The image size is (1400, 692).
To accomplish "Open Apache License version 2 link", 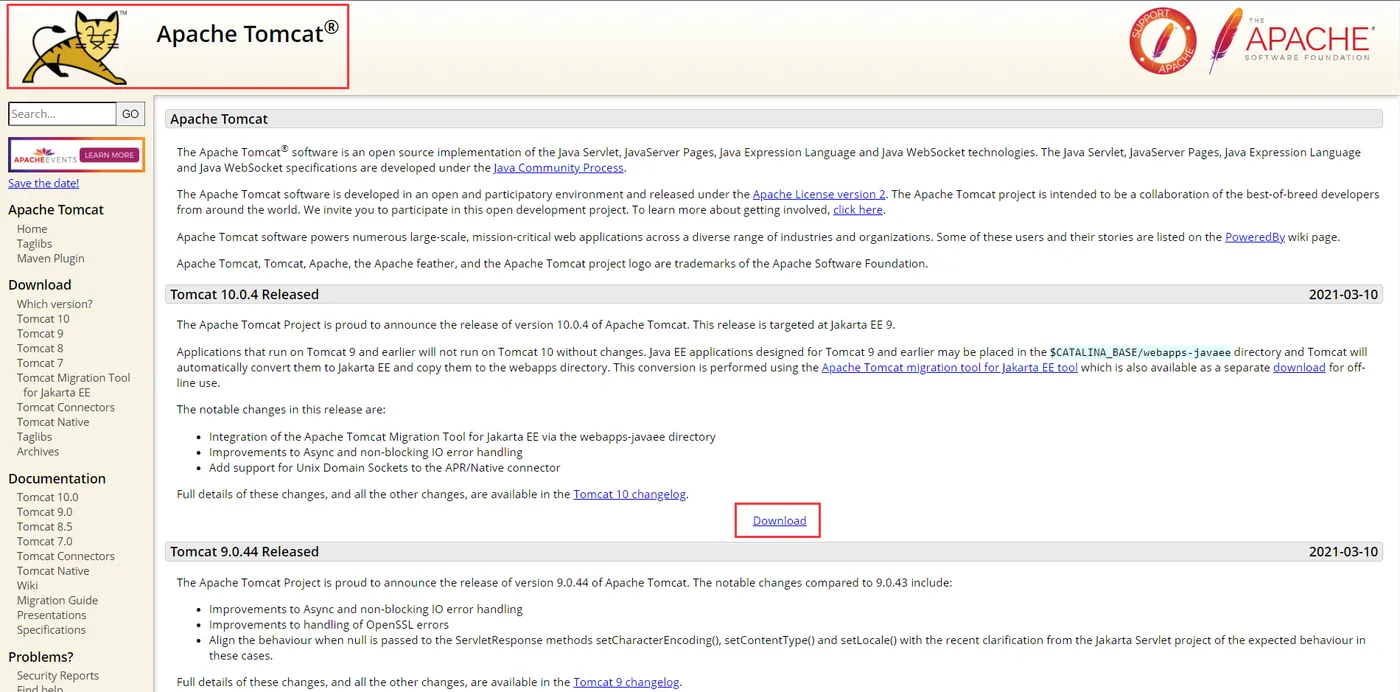I will click(819, 194).
